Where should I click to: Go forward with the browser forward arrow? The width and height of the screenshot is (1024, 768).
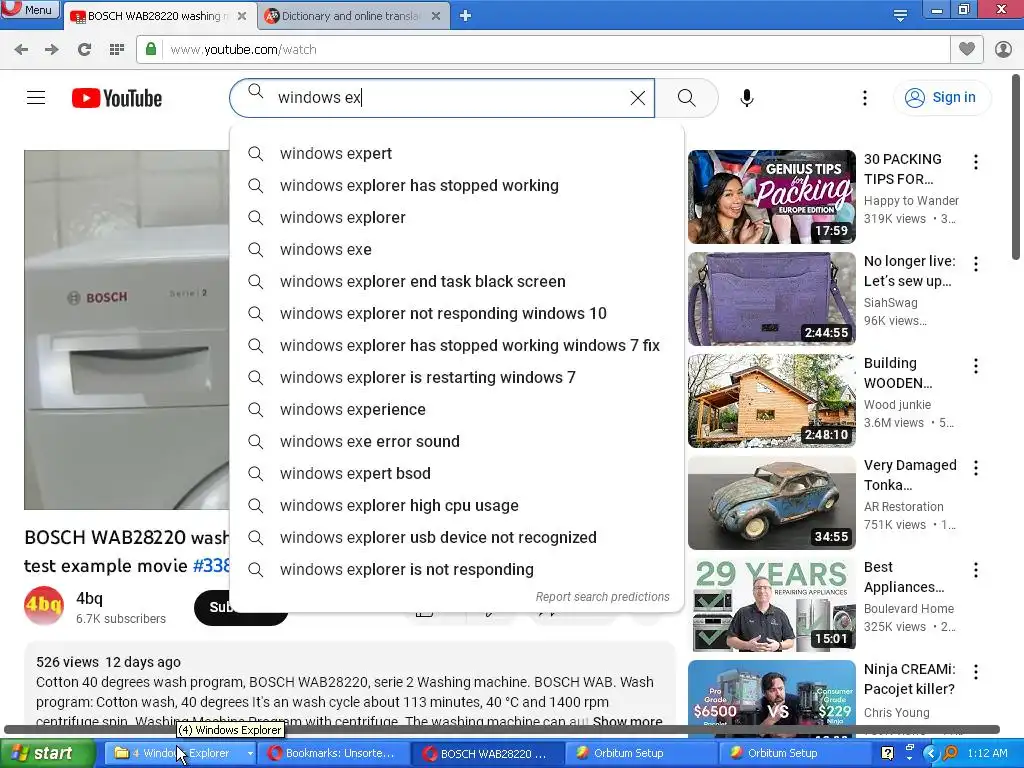pos(52,50)
